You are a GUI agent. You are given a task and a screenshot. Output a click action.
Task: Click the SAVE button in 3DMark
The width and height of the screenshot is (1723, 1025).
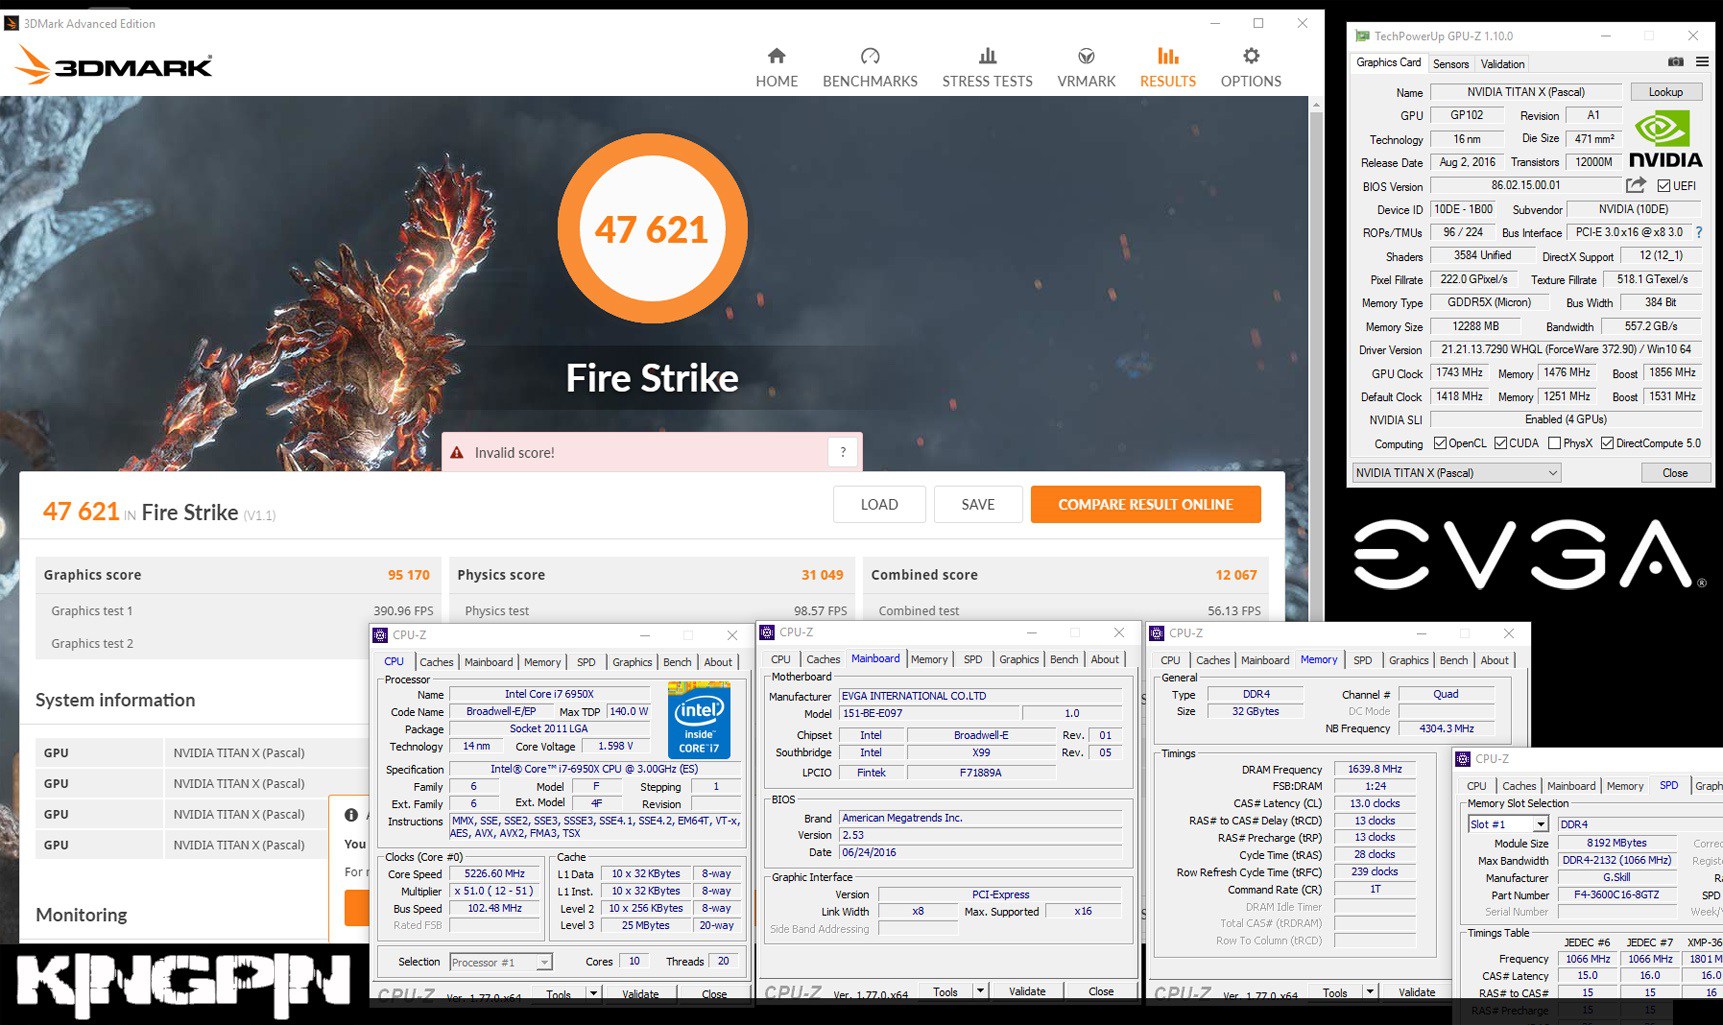977,504
